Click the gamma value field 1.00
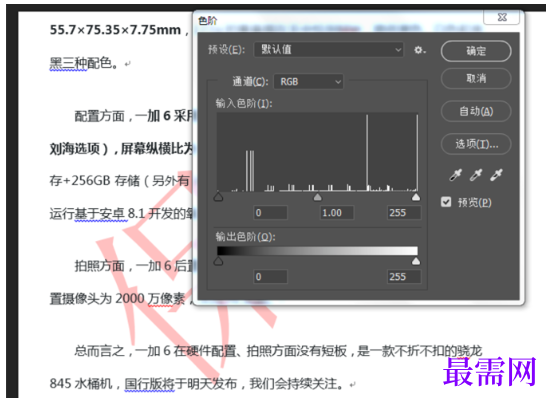The image size is (555, 403). 337,213
